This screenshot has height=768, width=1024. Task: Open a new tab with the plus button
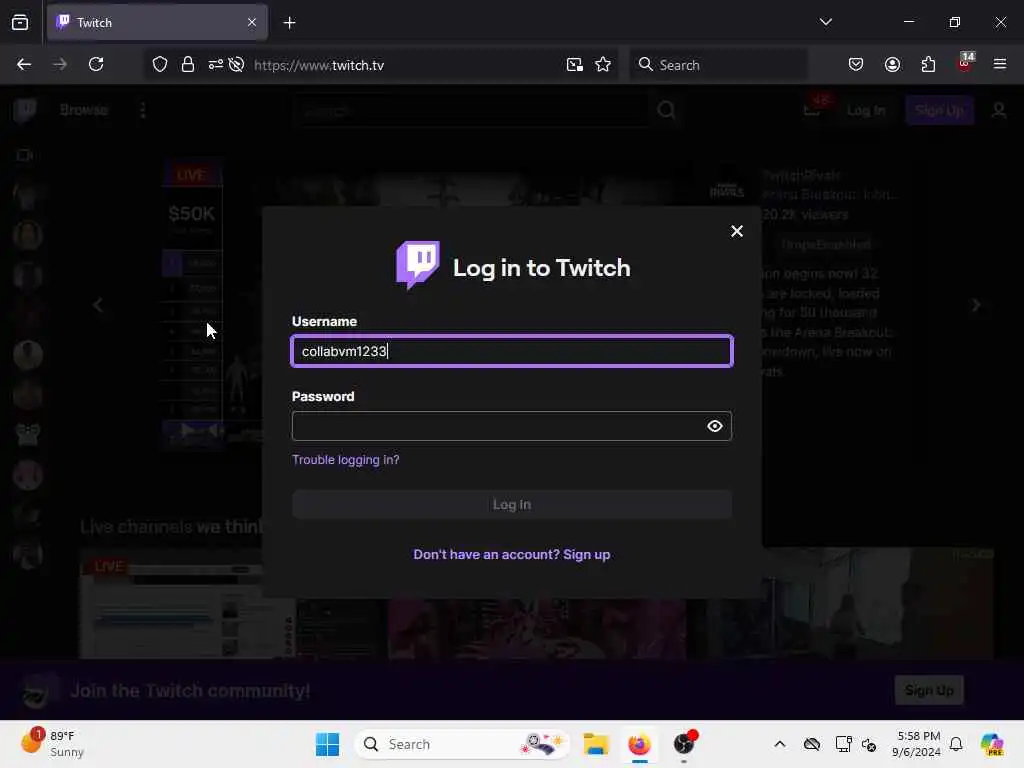(x=289, y=22)
